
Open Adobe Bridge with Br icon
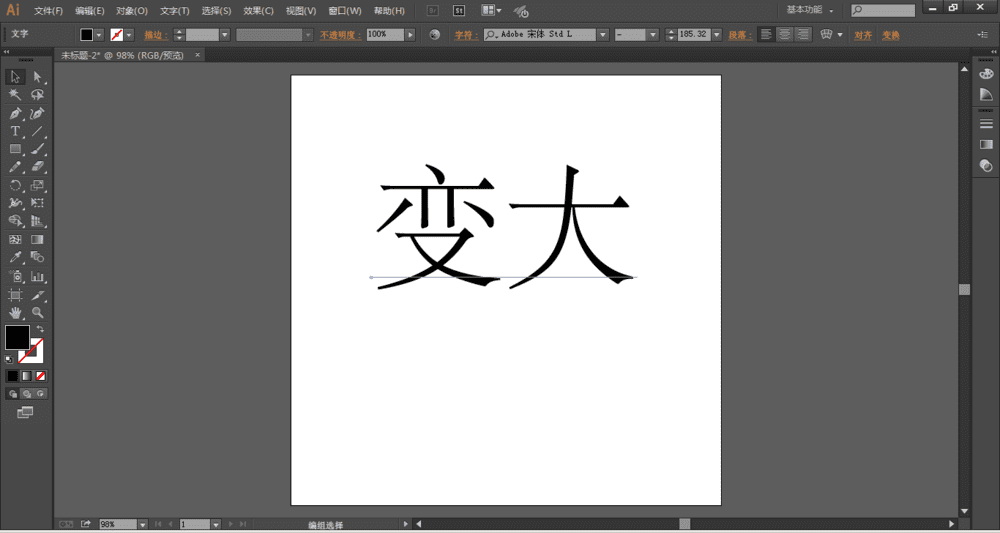[432, 11]
